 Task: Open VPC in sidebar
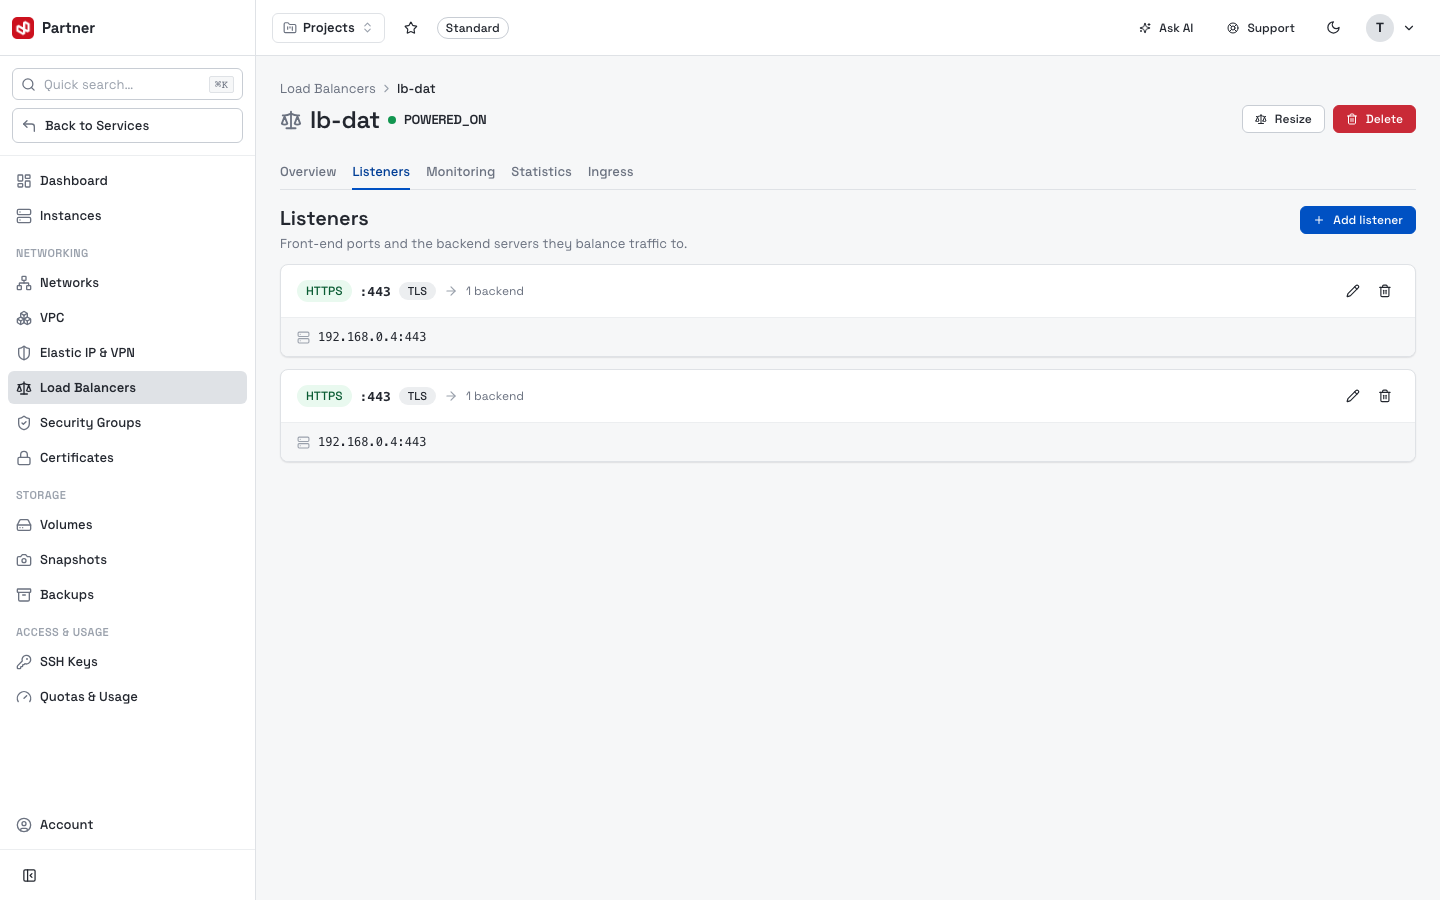click(x=127, y=318)
